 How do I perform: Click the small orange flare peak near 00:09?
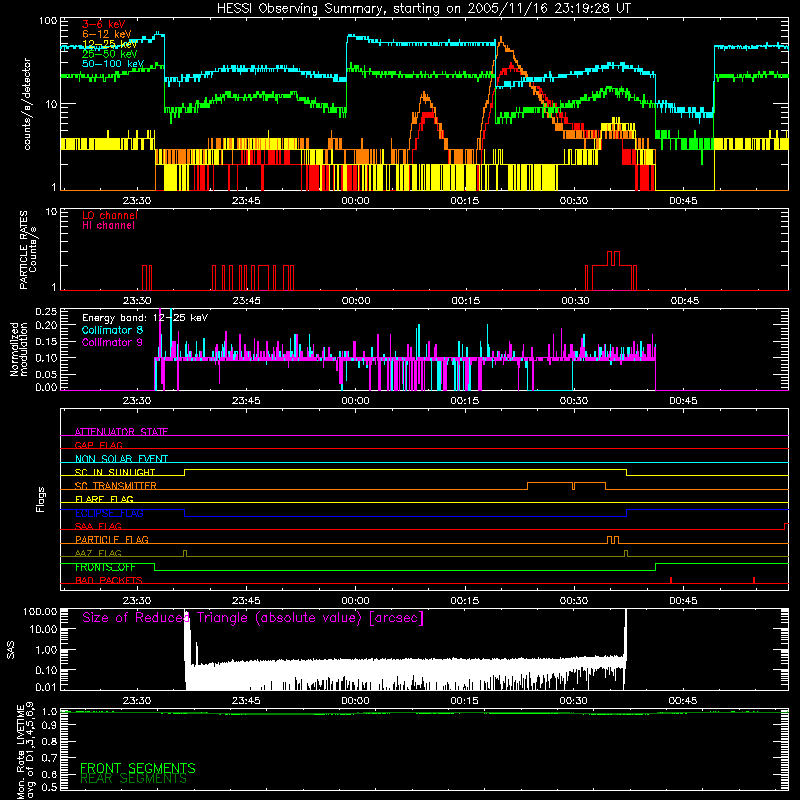click(424, 94)
